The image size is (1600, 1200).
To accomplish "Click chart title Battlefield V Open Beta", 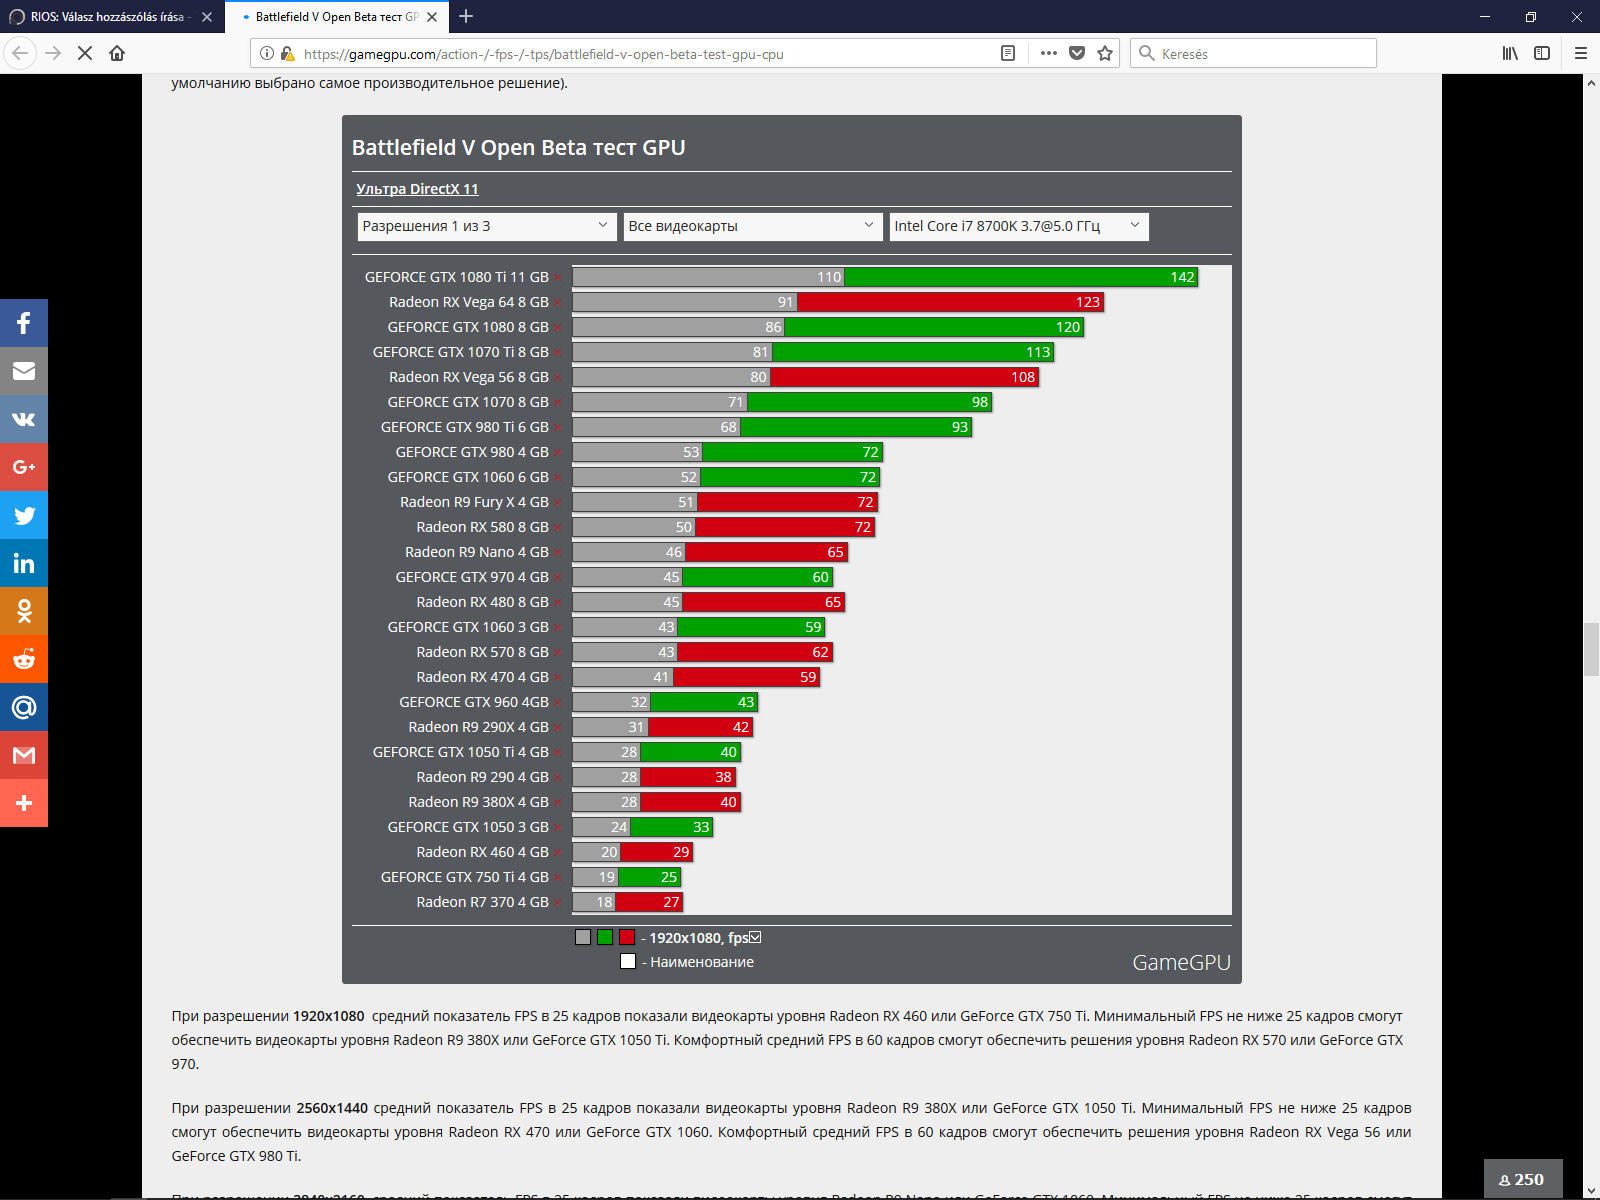I will pyautogui.click(x=518, y=147).
